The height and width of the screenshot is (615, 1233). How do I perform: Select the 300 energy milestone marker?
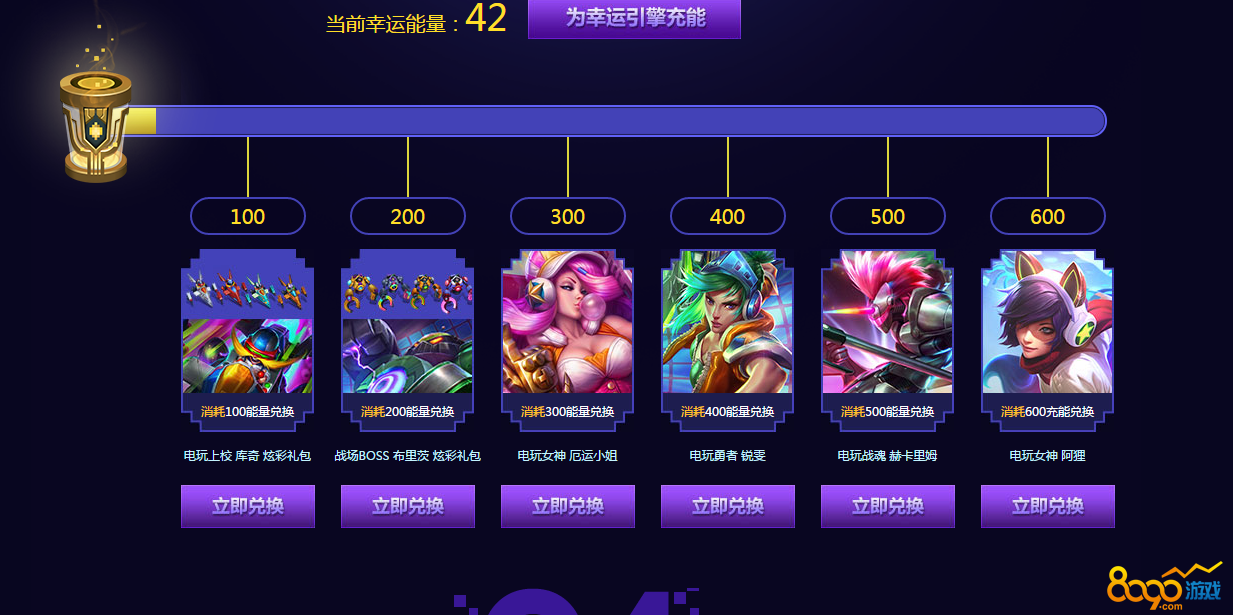568,216
